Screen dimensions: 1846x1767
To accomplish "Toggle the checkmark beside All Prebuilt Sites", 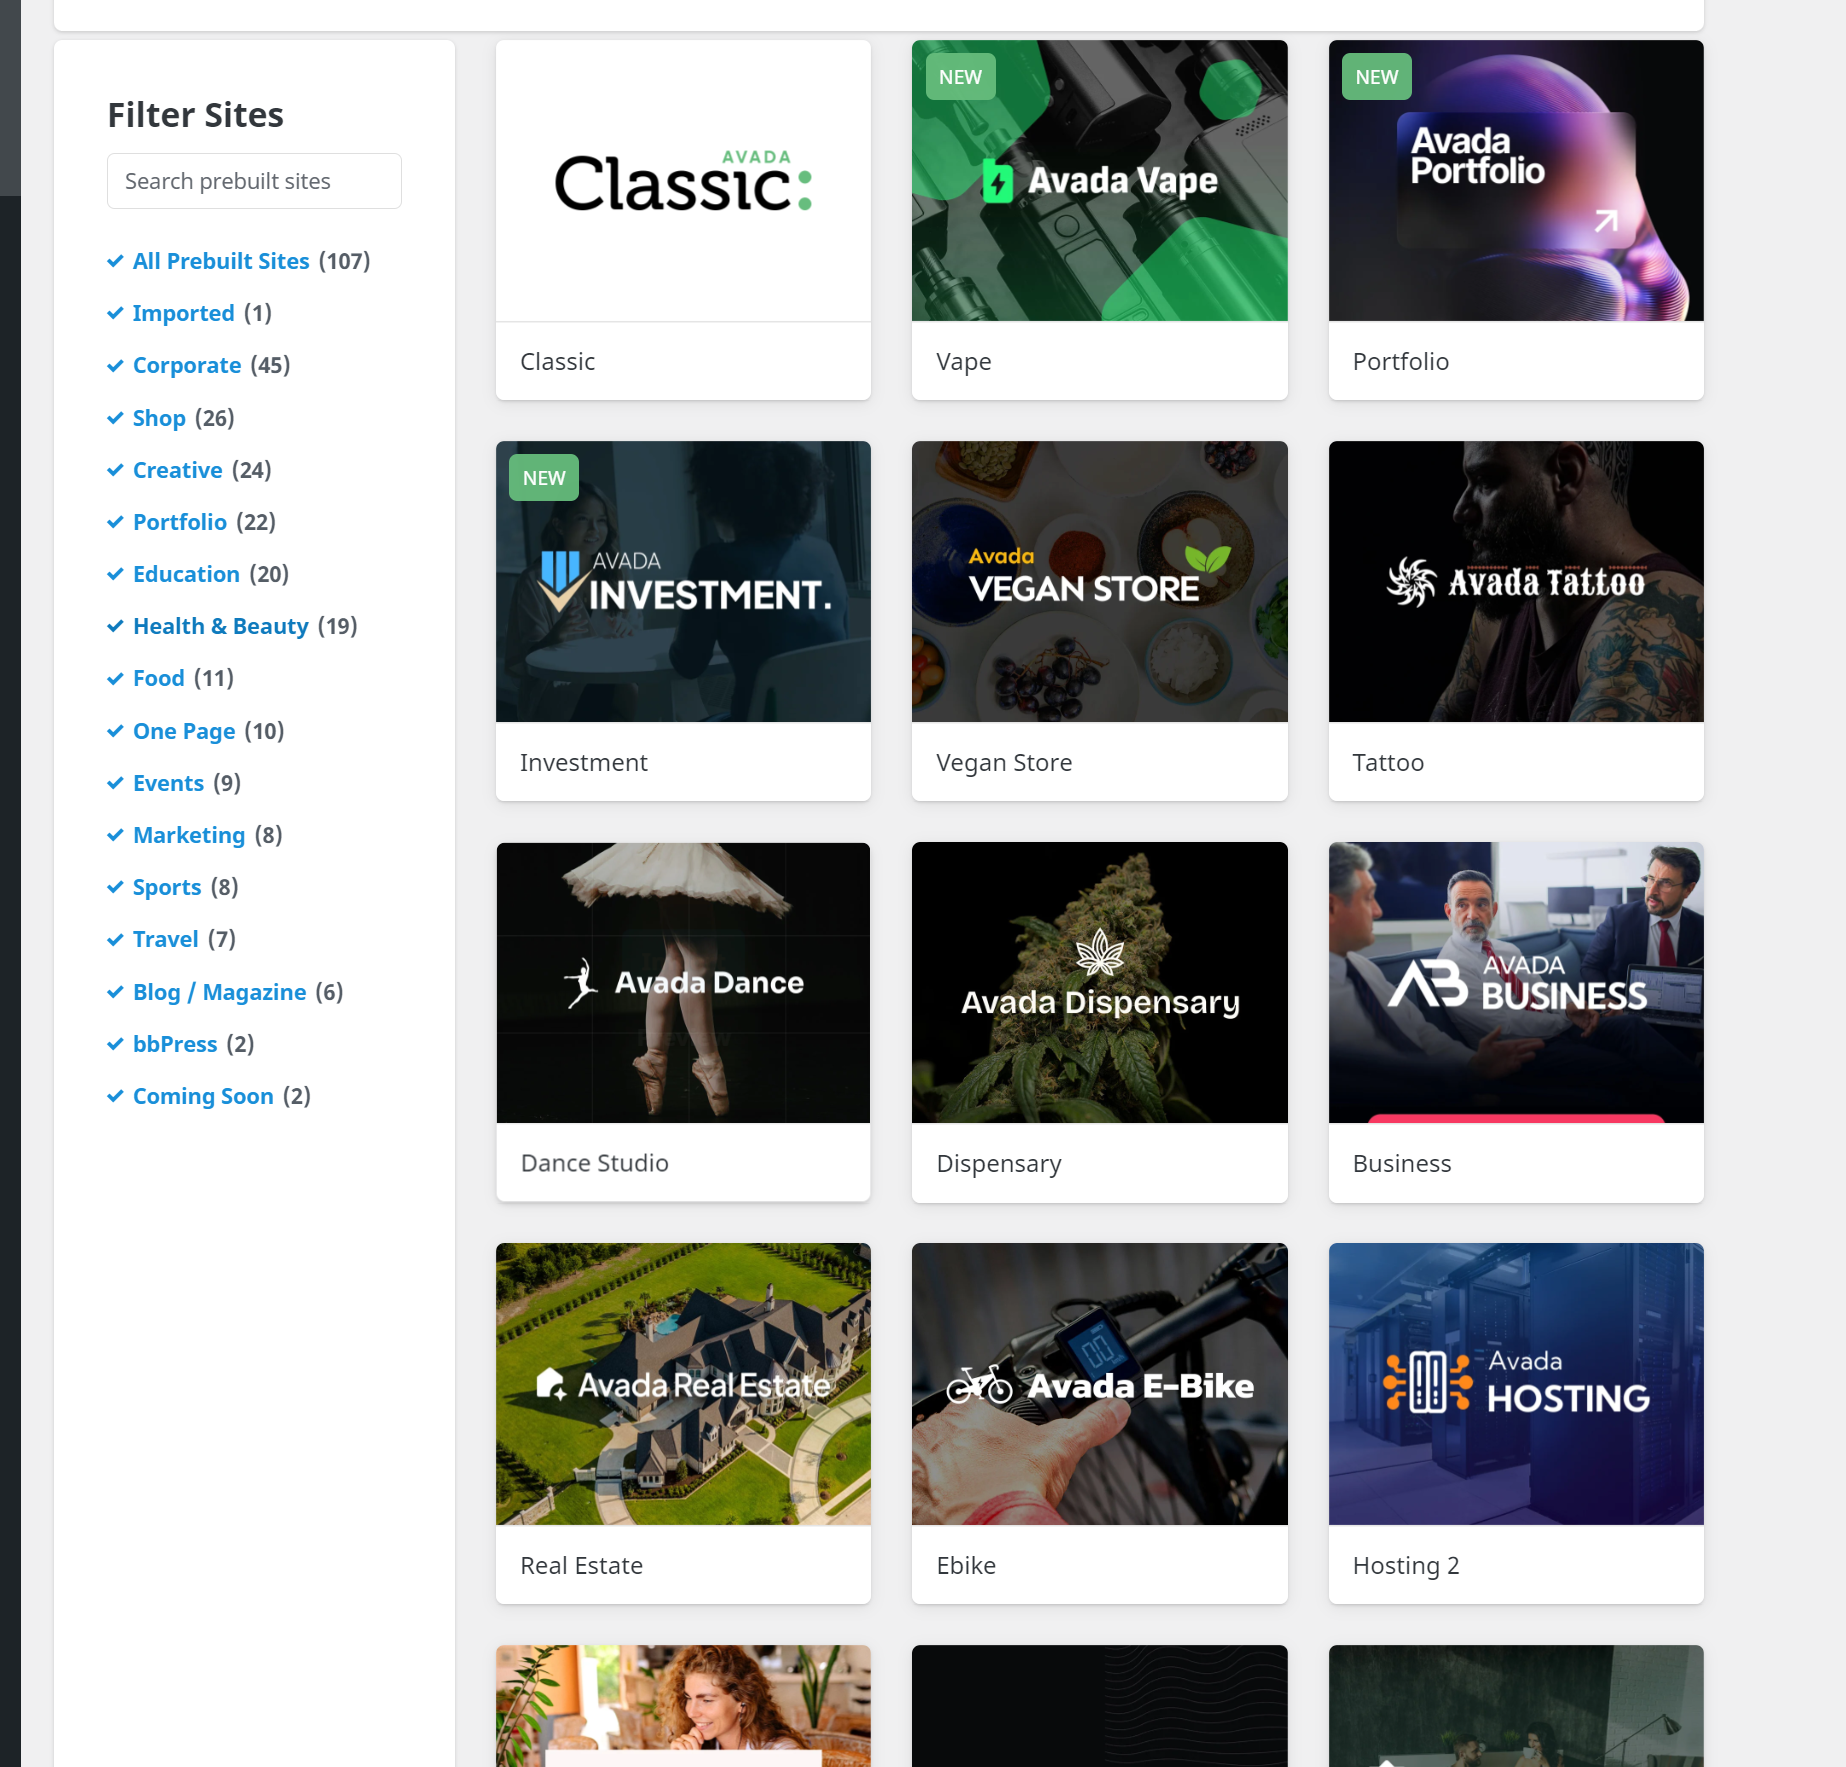I will click(x=115, y=261).
